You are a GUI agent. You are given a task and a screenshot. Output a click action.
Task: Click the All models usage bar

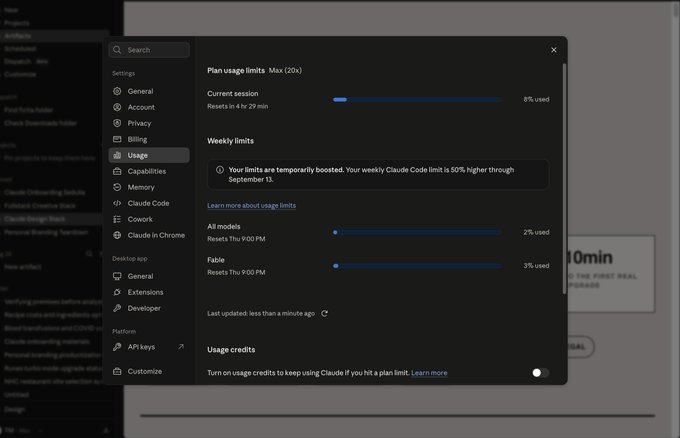(x=417, y=232)
